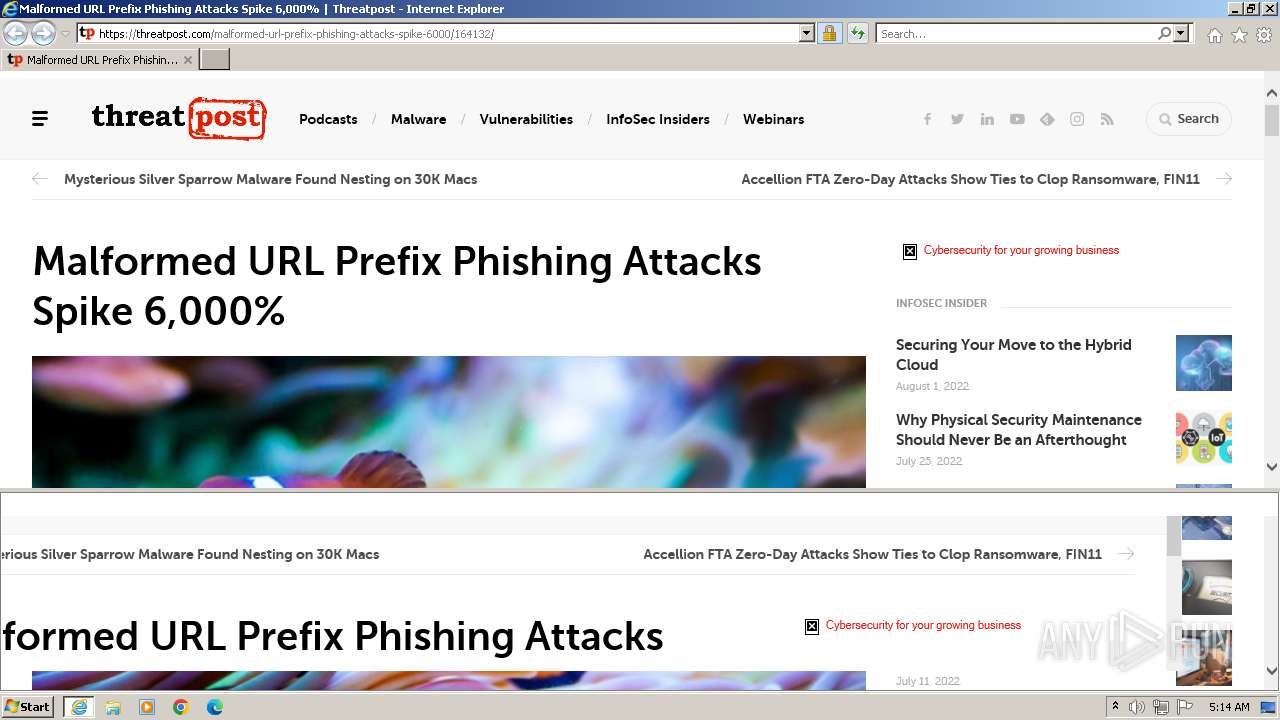Open Internet Explorer Tools gear
The height and width of the screenshot is (720, 1280).
(x=1264, y=34)
